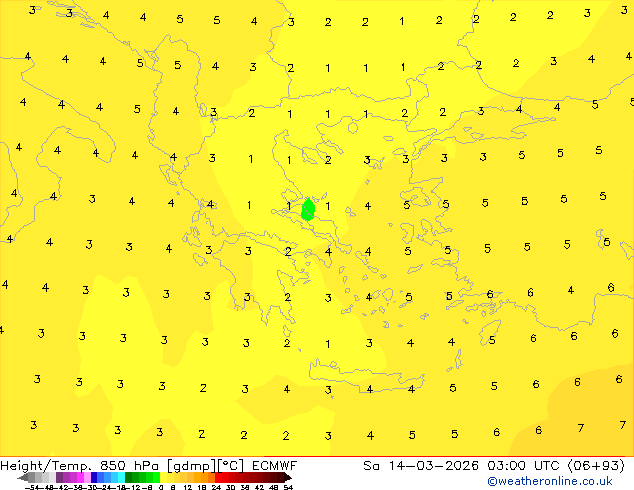The width and height of the screenshot is (634, 490).
Task: Click the '12' legend scale value
Action: pyautogui.click(x=188, y=487)
